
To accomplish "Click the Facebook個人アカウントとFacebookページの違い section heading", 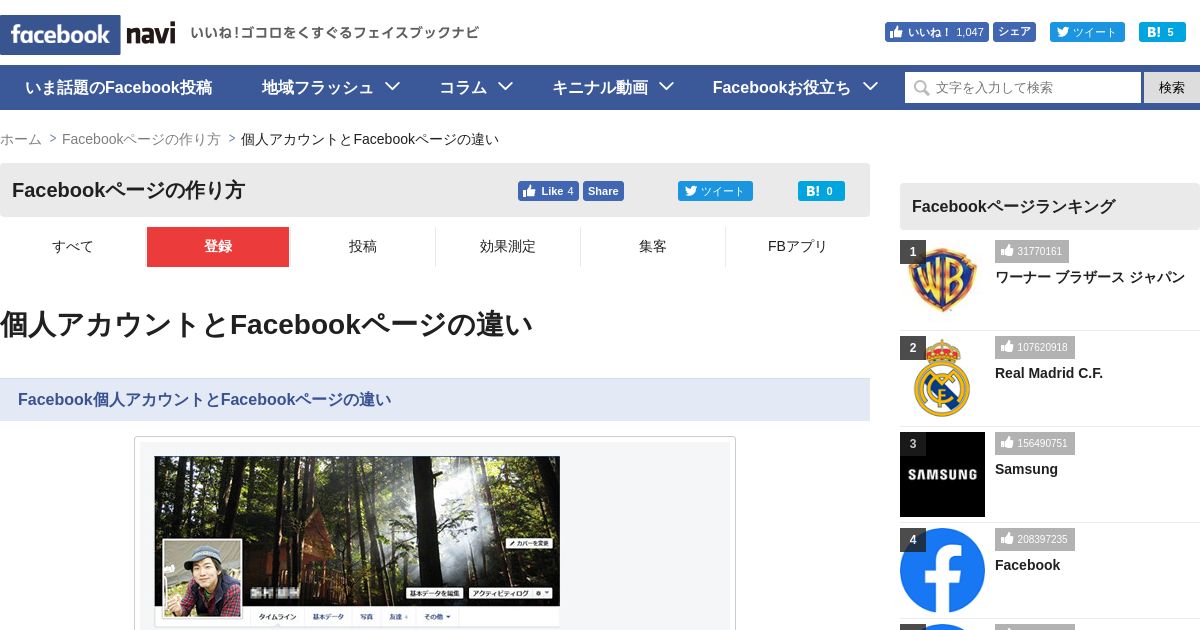I will click(204, 400).
